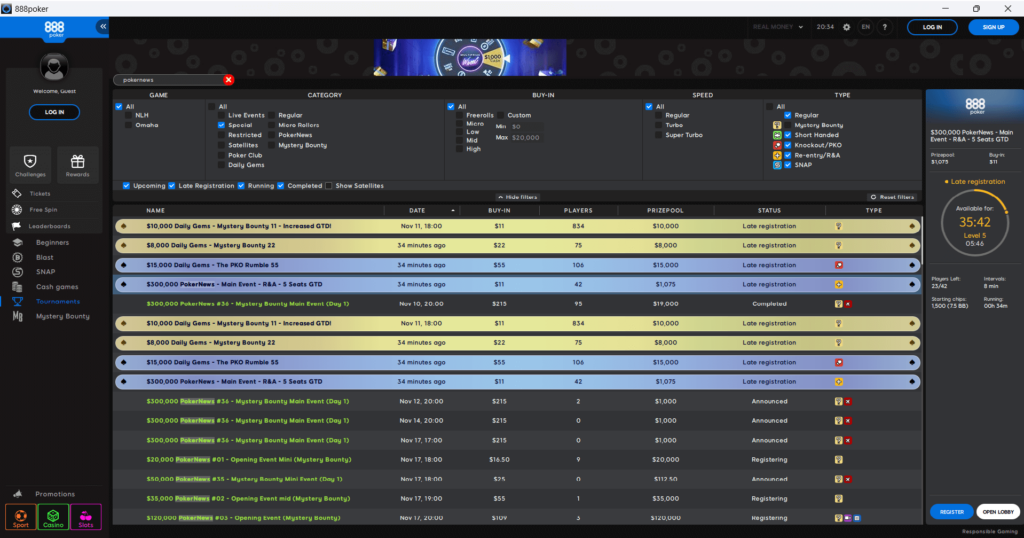This screenshot has height=538, width=1024.
Task: Uncheck the Special category checkbox
Action: [x=221, y=125]
